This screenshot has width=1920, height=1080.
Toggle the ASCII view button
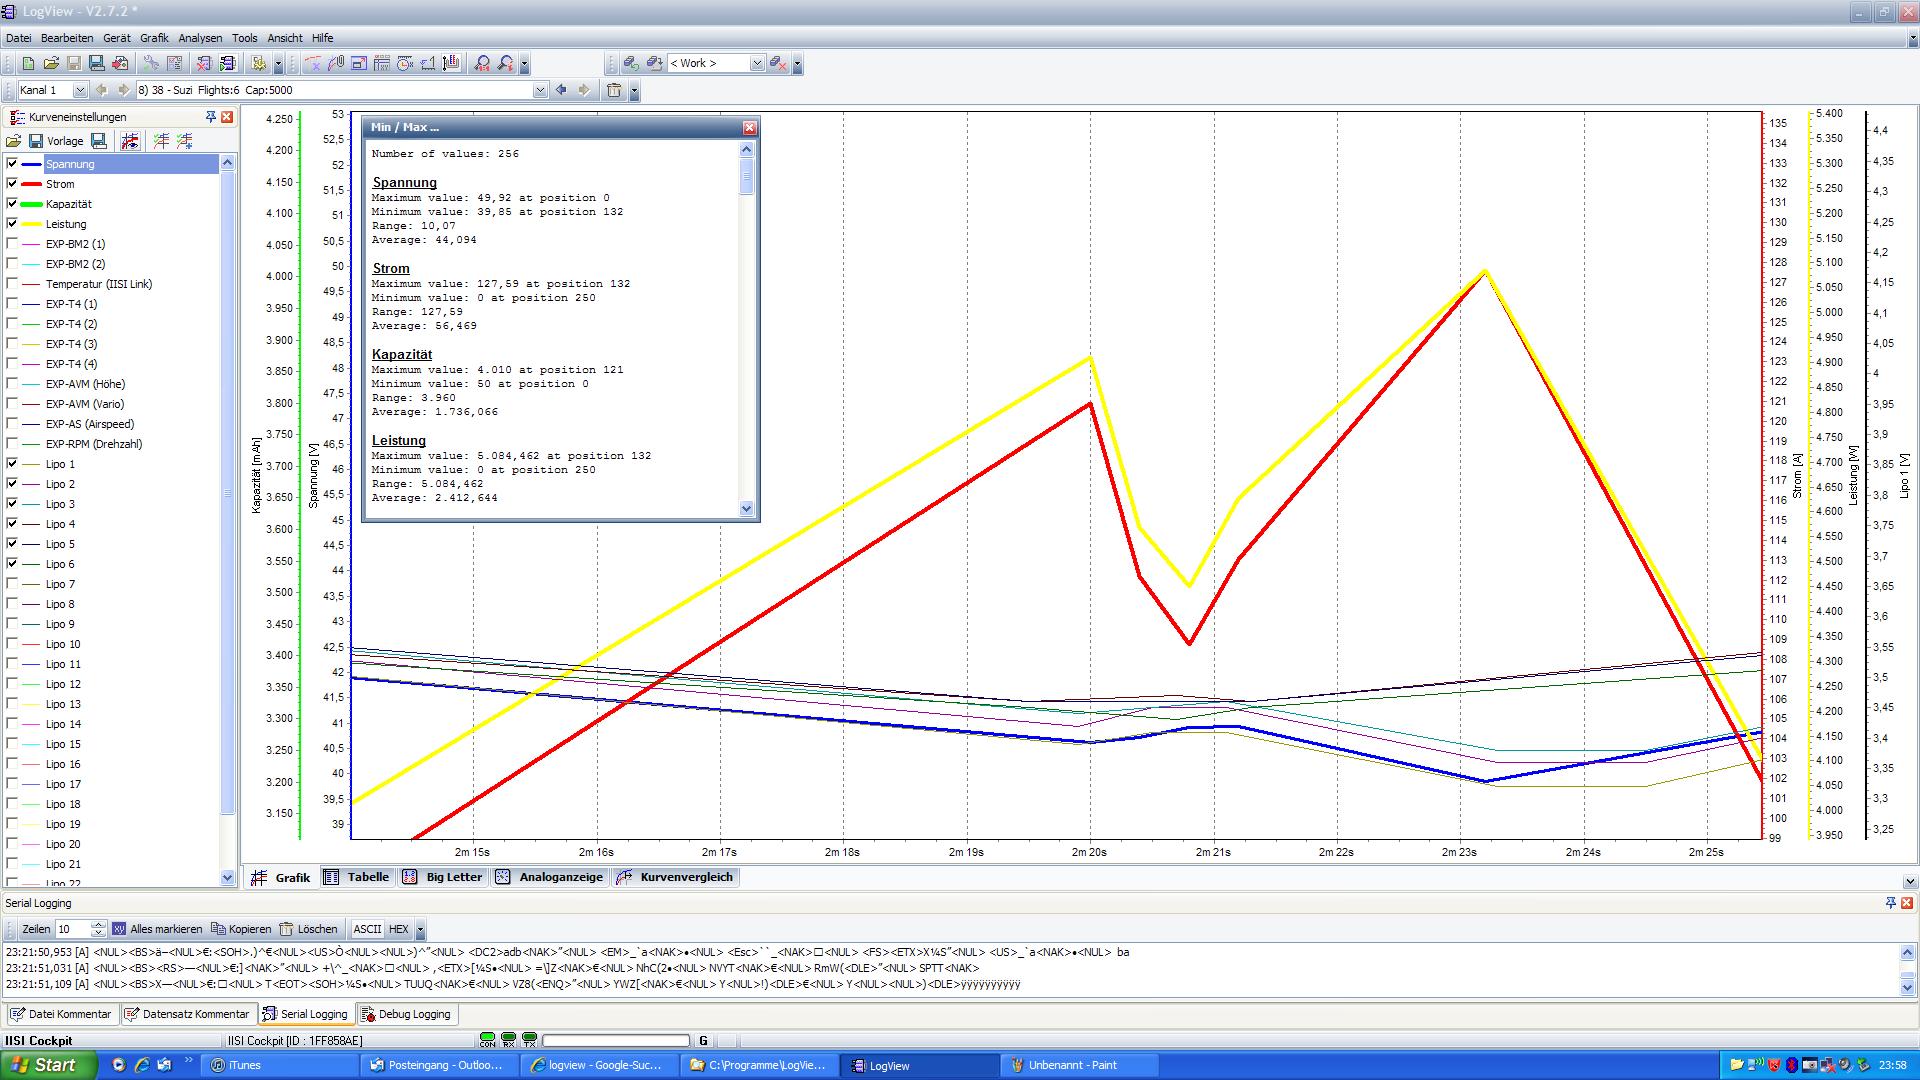click(x=367, y=929)
